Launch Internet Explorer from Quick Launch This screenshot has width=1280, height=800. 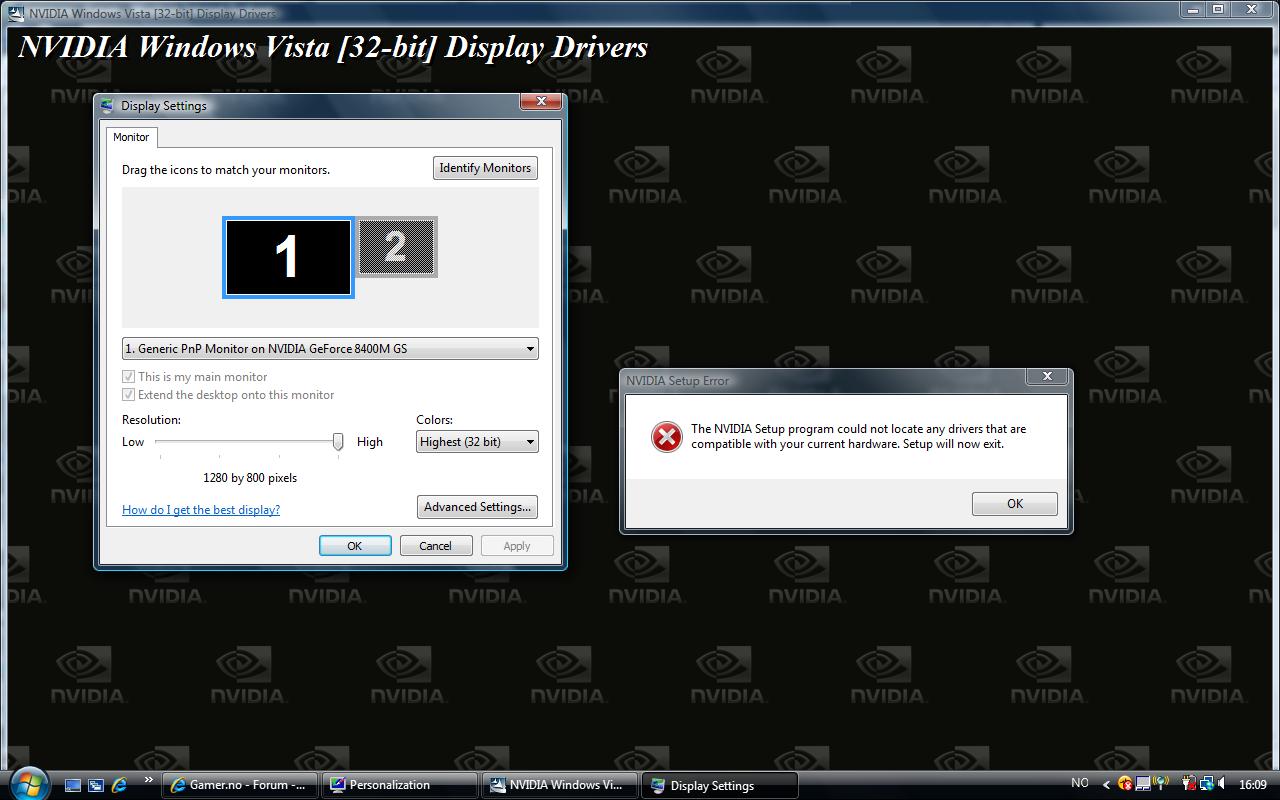[120, 785]
